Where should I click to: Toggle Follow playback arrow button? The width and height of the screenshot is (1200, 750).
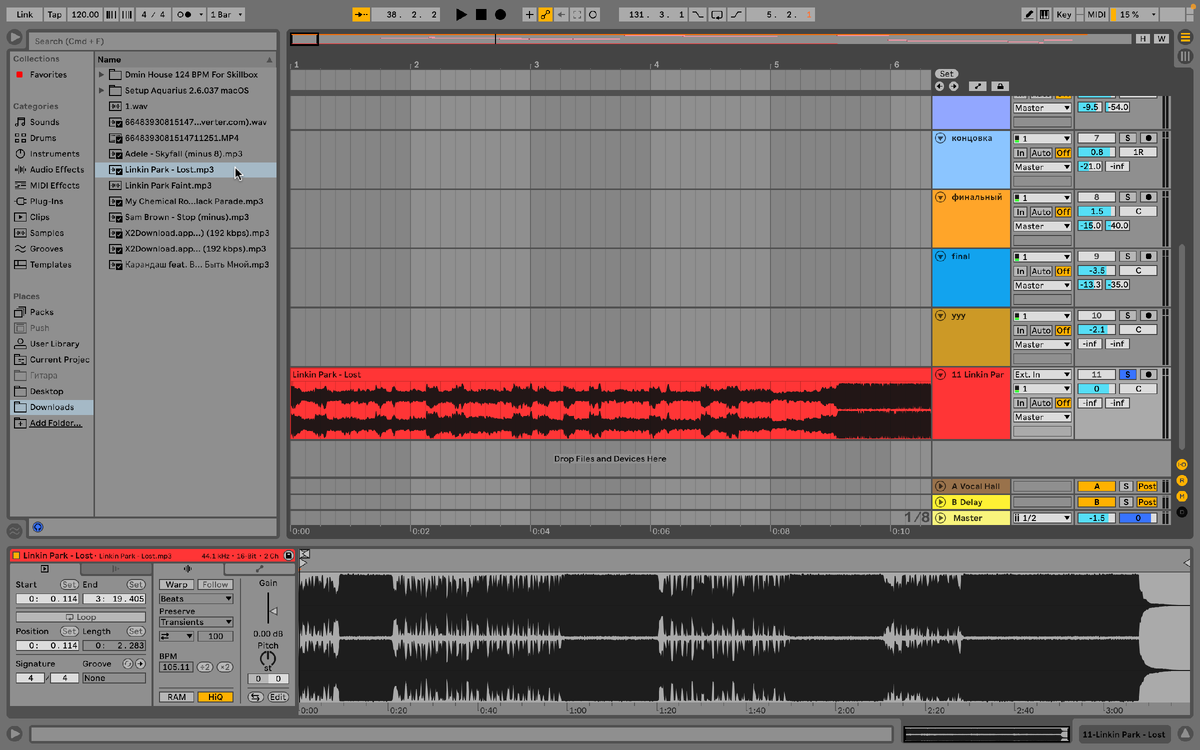click(361, 15)
